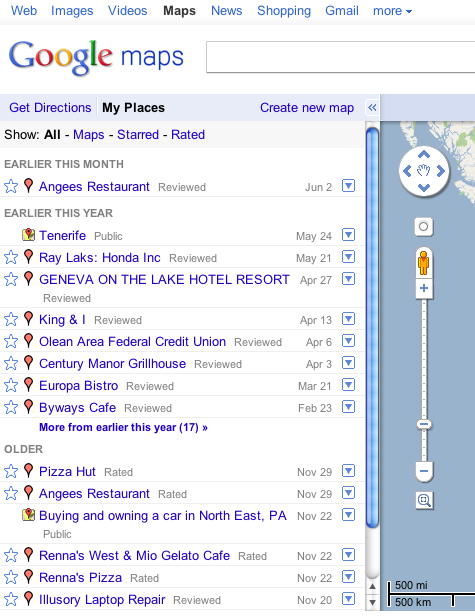
Task: Click the hand icon in pan control
Action: (x=424, y=171)
